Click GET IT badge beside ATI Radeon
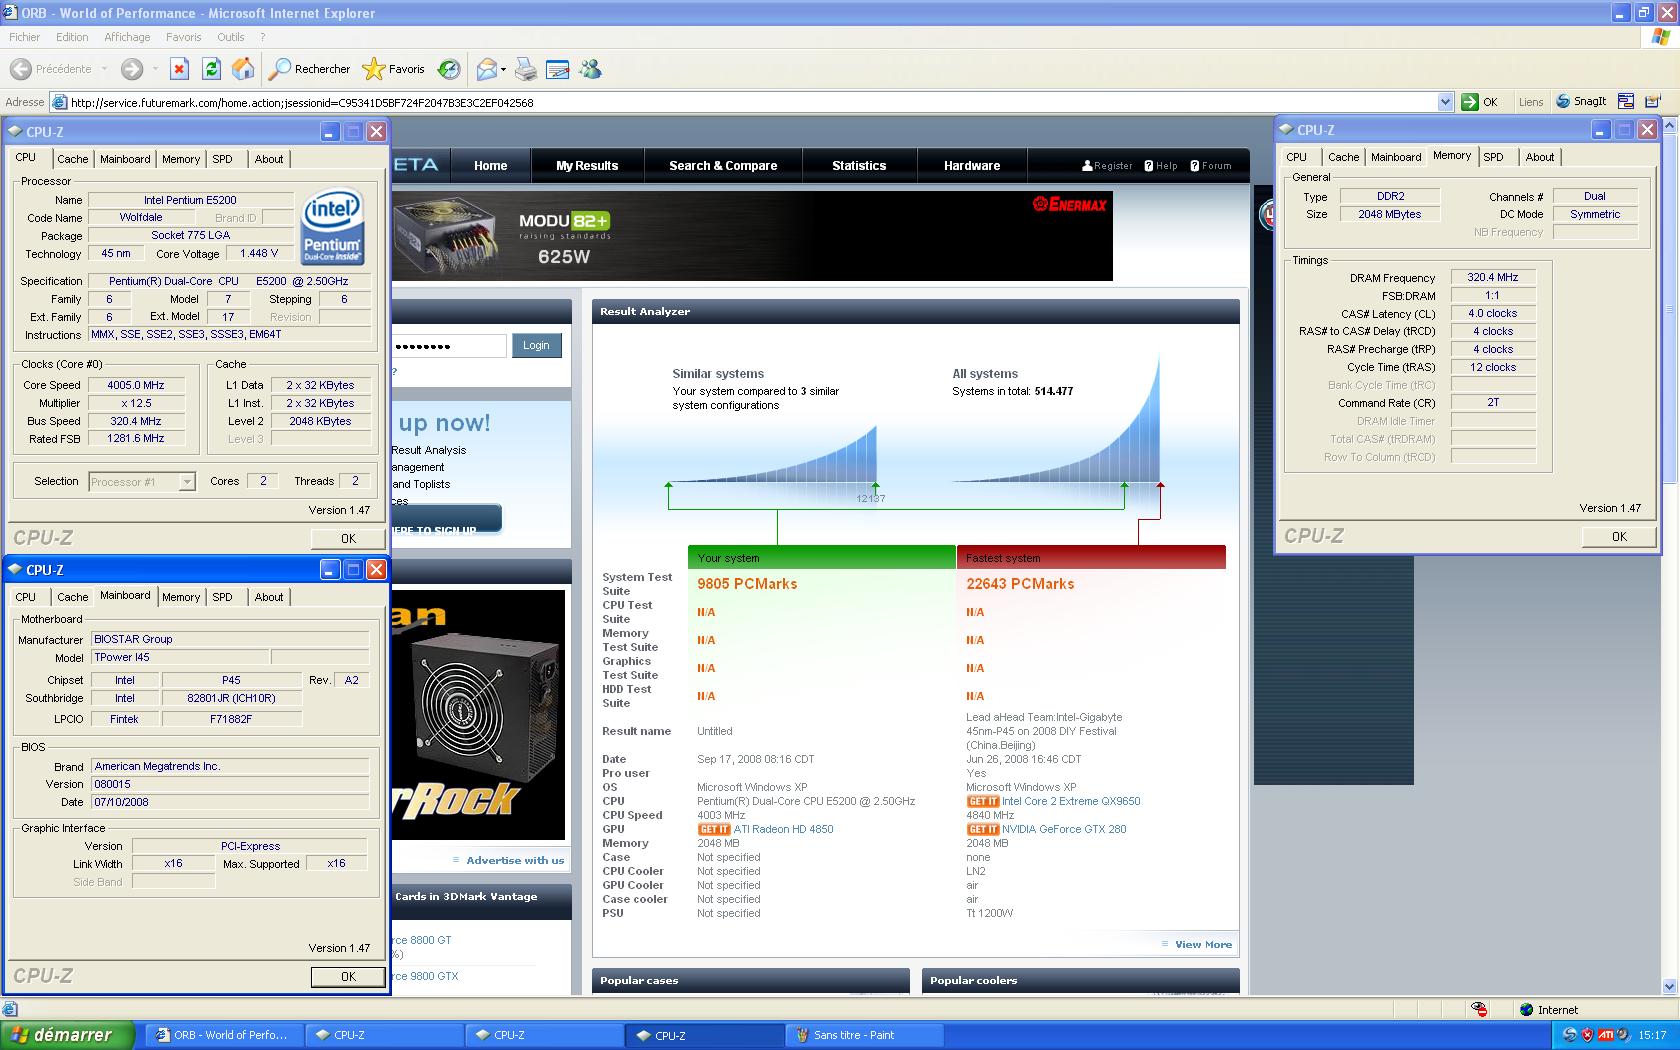The image size is (1680, 1050). click(714, 829)
